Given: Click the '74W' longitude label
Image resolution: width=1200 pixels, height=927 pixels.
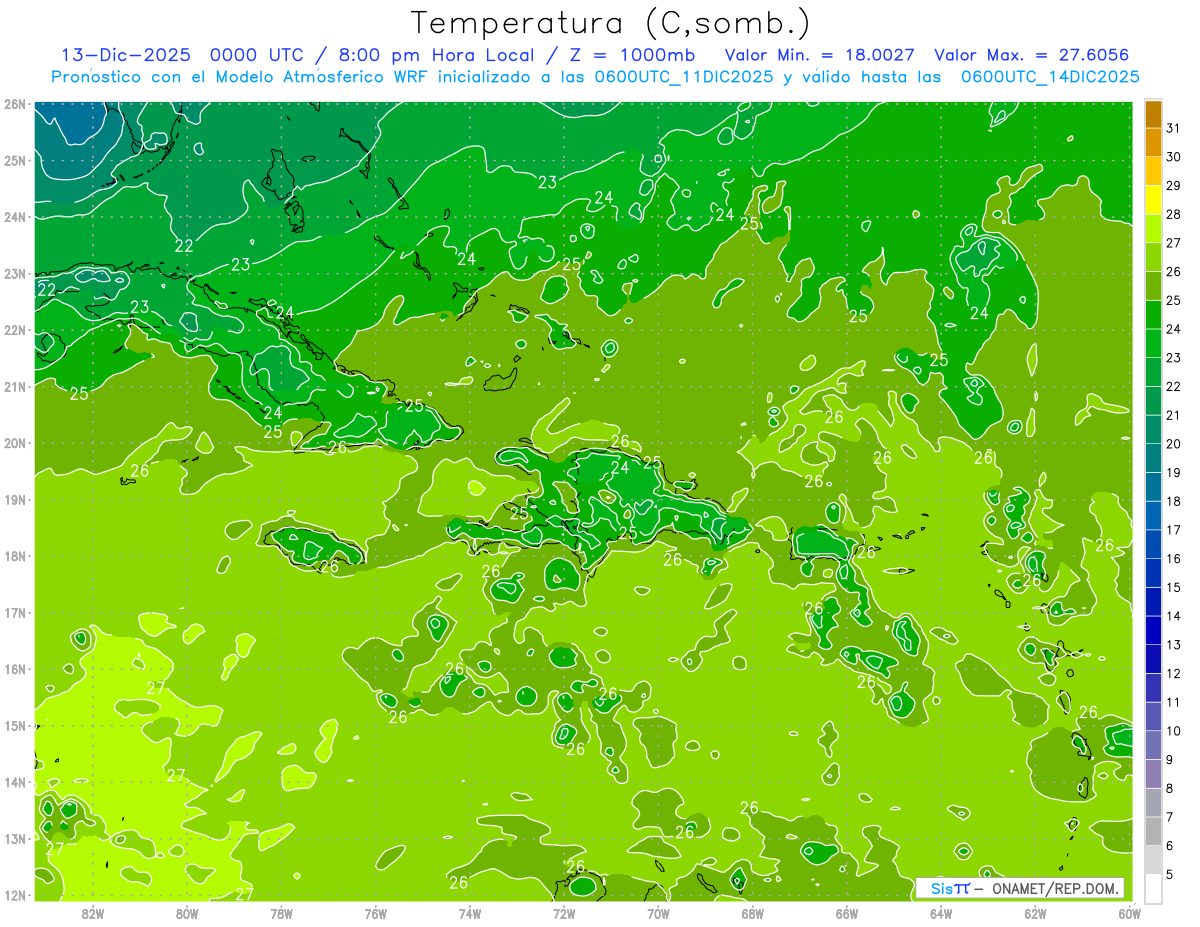Looking at the screenshot, I should pos(470,913).
